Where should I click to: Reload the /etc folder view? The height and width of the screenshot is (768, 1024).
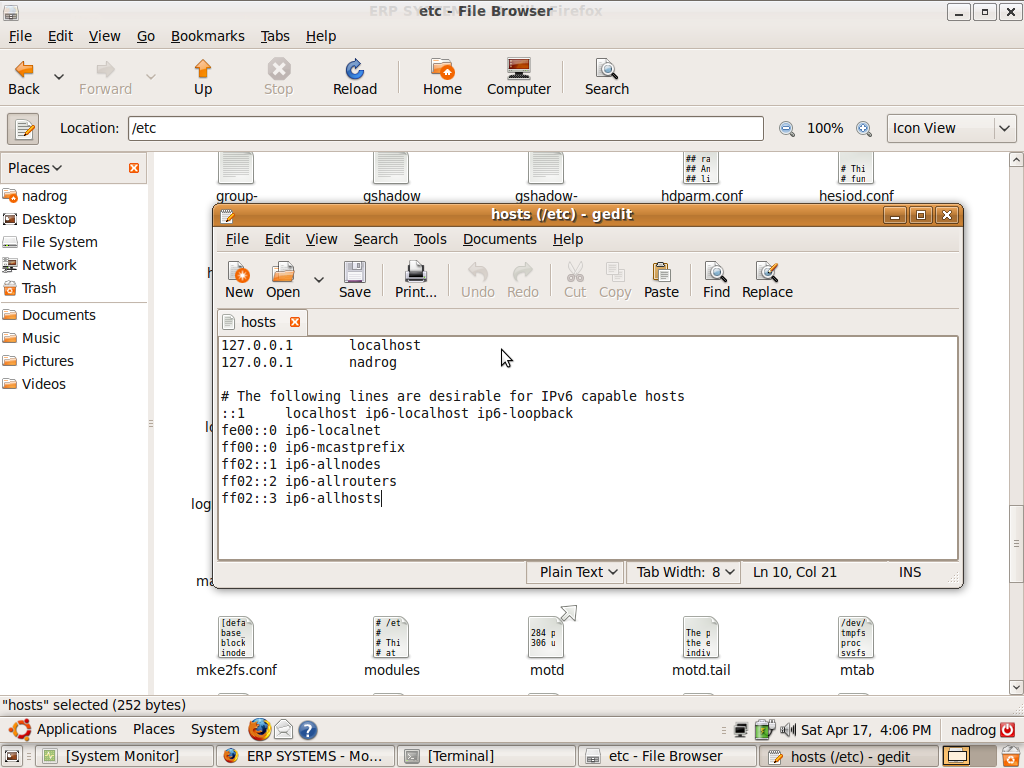355,78
